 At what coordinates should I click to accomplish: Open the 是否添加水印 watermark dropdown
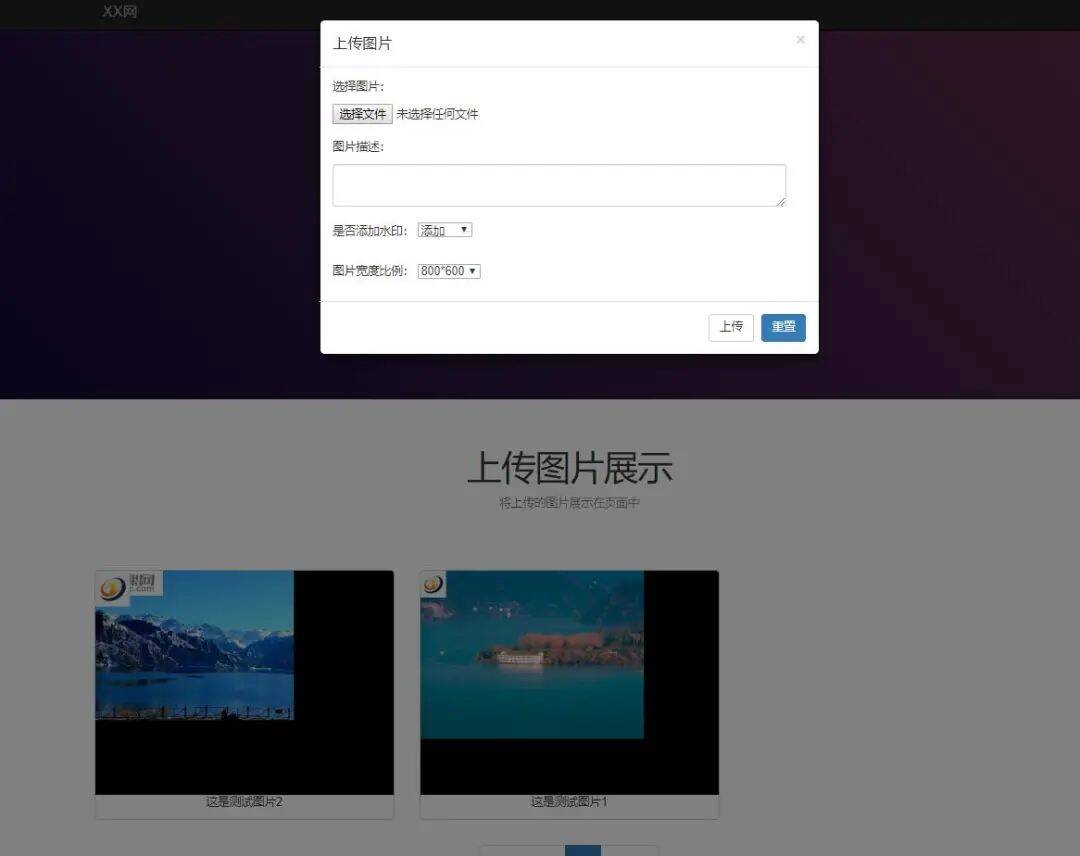pyautogui.click(x=444, y=230)
